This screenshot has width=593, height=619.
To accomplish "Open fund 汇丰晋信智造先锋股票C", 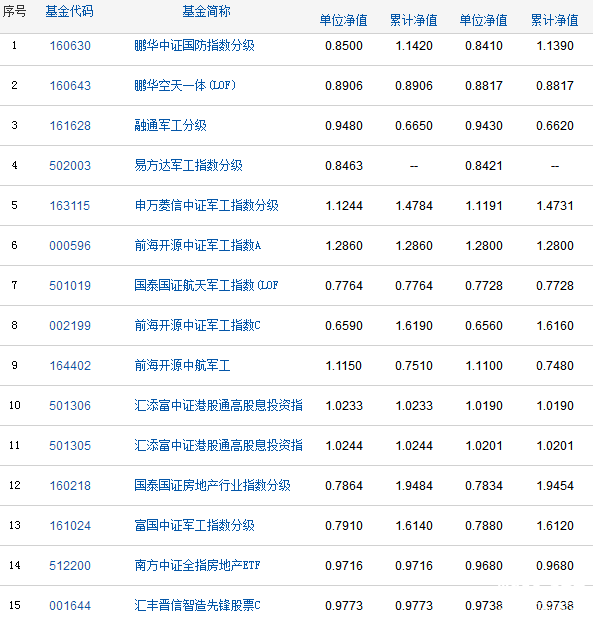I will pos(197,606).
